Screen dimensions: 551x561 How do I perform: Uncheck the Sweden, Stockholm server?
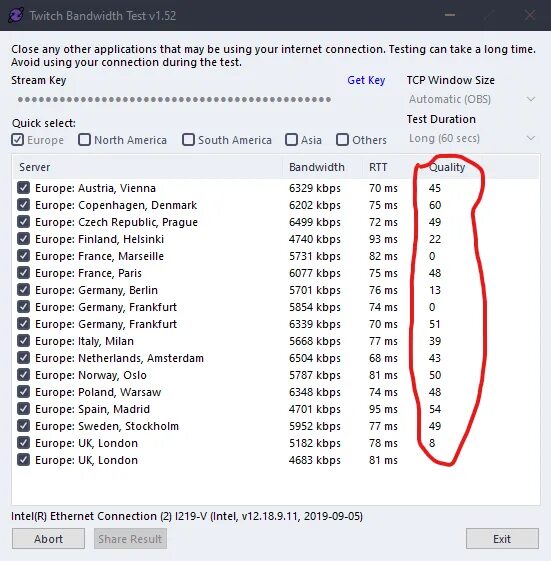(x=23, y=425)
